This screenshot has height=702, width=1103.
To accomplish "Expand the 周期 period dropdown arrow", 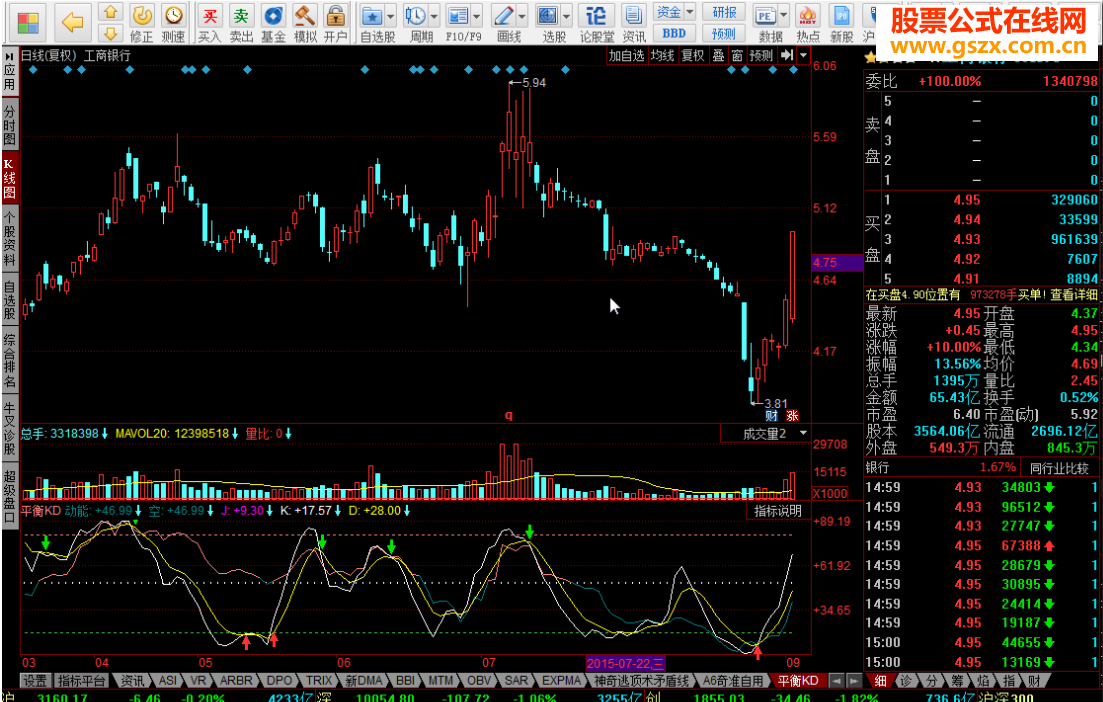I will (434, 15).
